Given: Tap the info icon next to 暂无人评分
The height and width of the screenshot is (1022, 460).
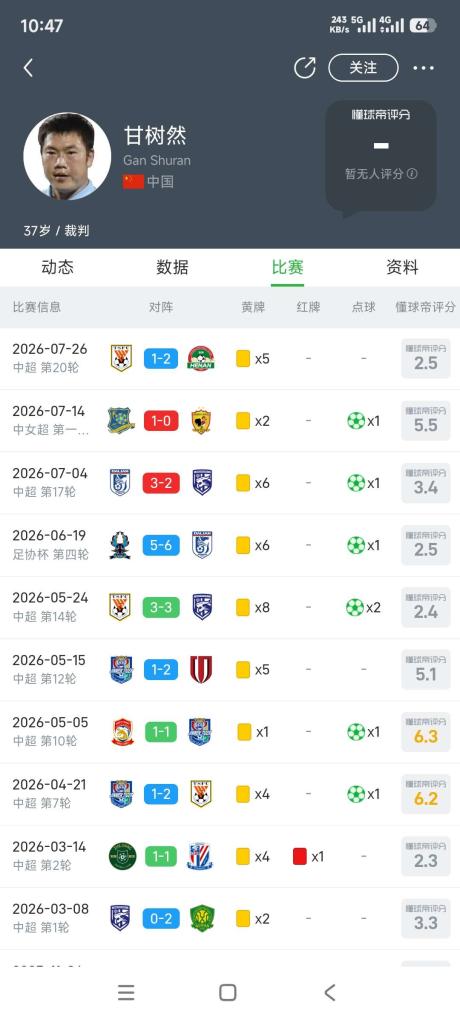Looking at the screenshot, I should point(412,174).
